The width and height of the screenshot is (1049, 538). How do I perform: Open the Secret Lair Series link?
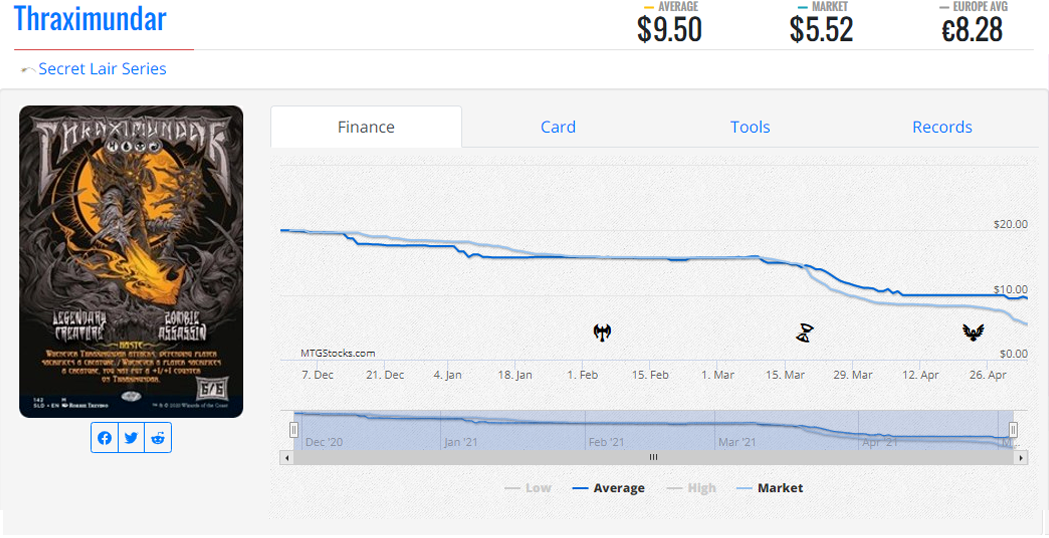pyautogui.click(x=102, y=69)
